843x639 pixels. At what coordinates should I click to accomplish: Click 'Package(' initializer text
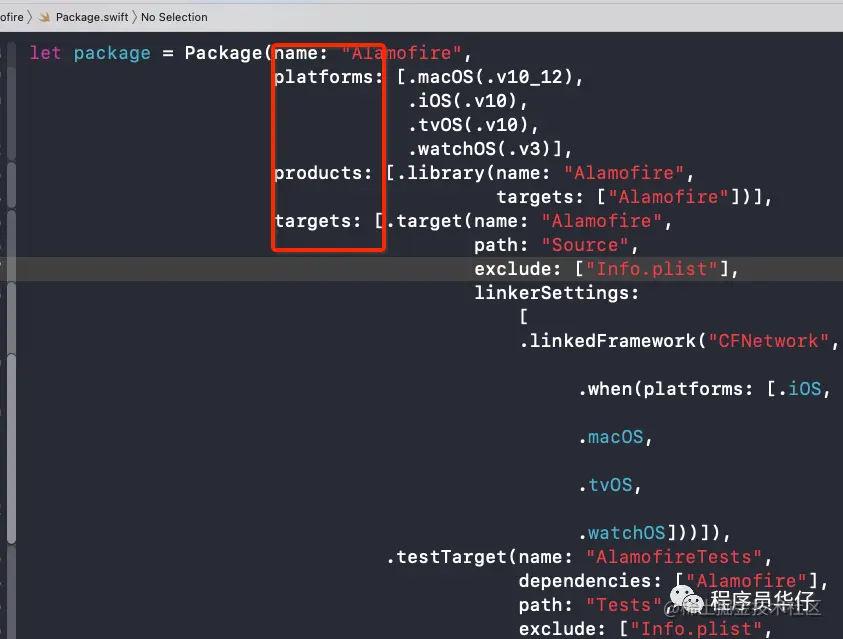(228, 53)
